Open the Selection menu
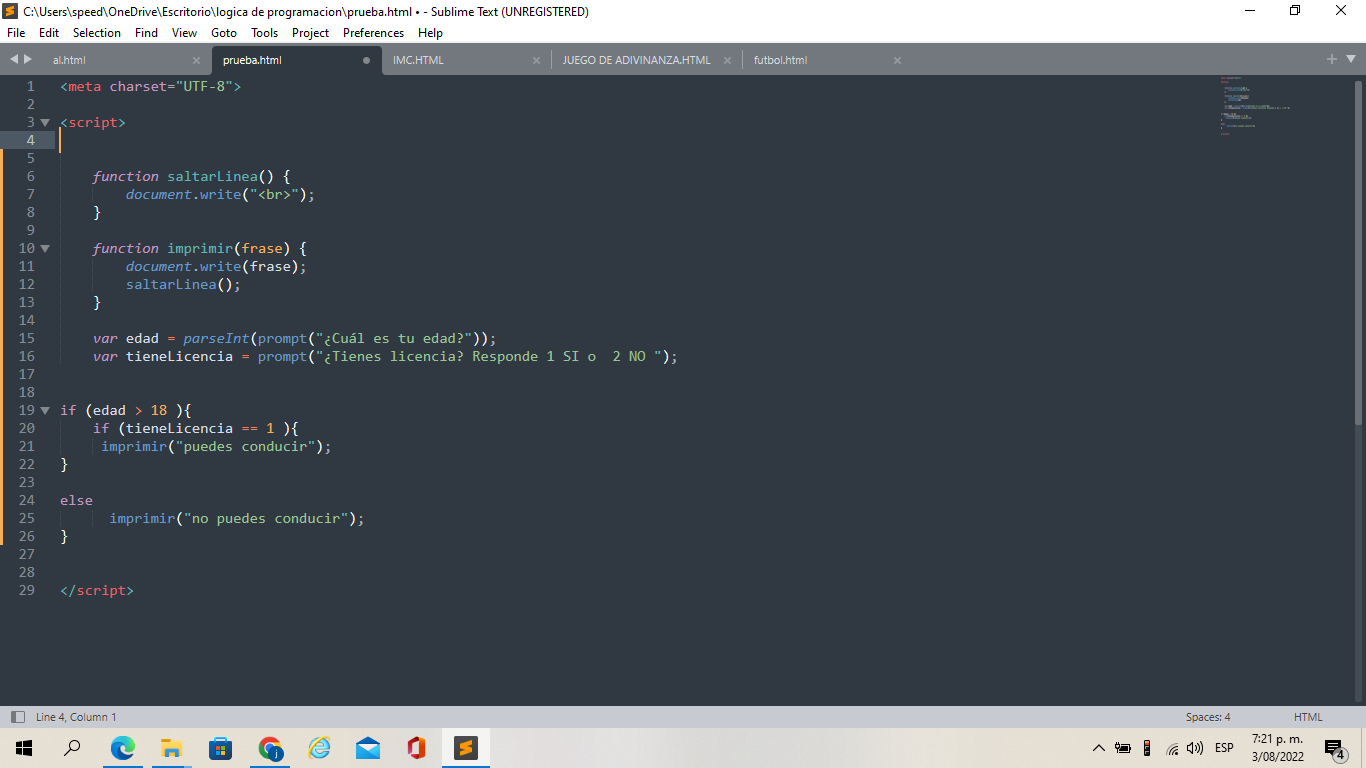Screen dimensions: 1366x768 tap(97, 33)
